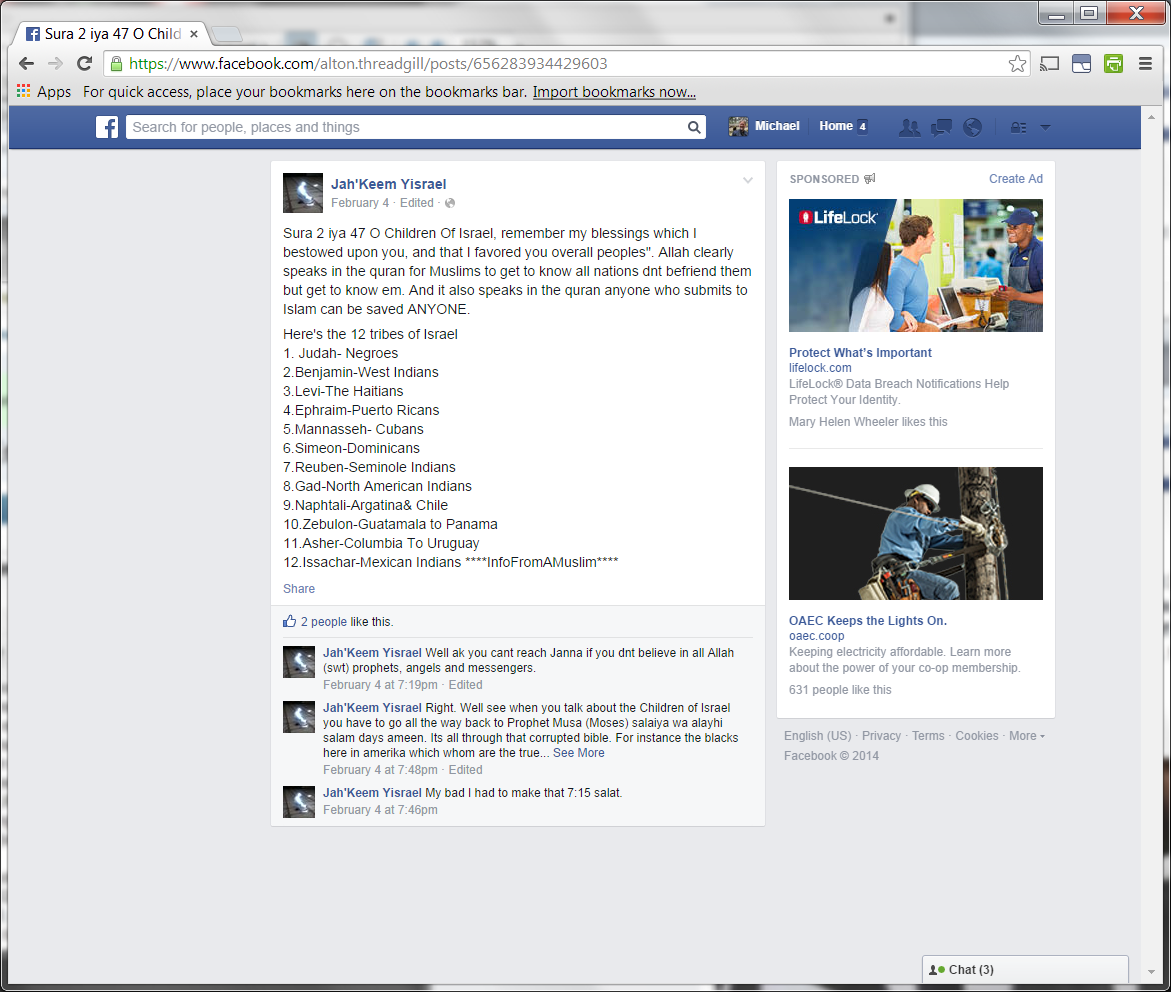The height and width of the screenshot is (992, 1171).
Task: Click the thumbs-up like icon
Action: click(x=290, y=621)
